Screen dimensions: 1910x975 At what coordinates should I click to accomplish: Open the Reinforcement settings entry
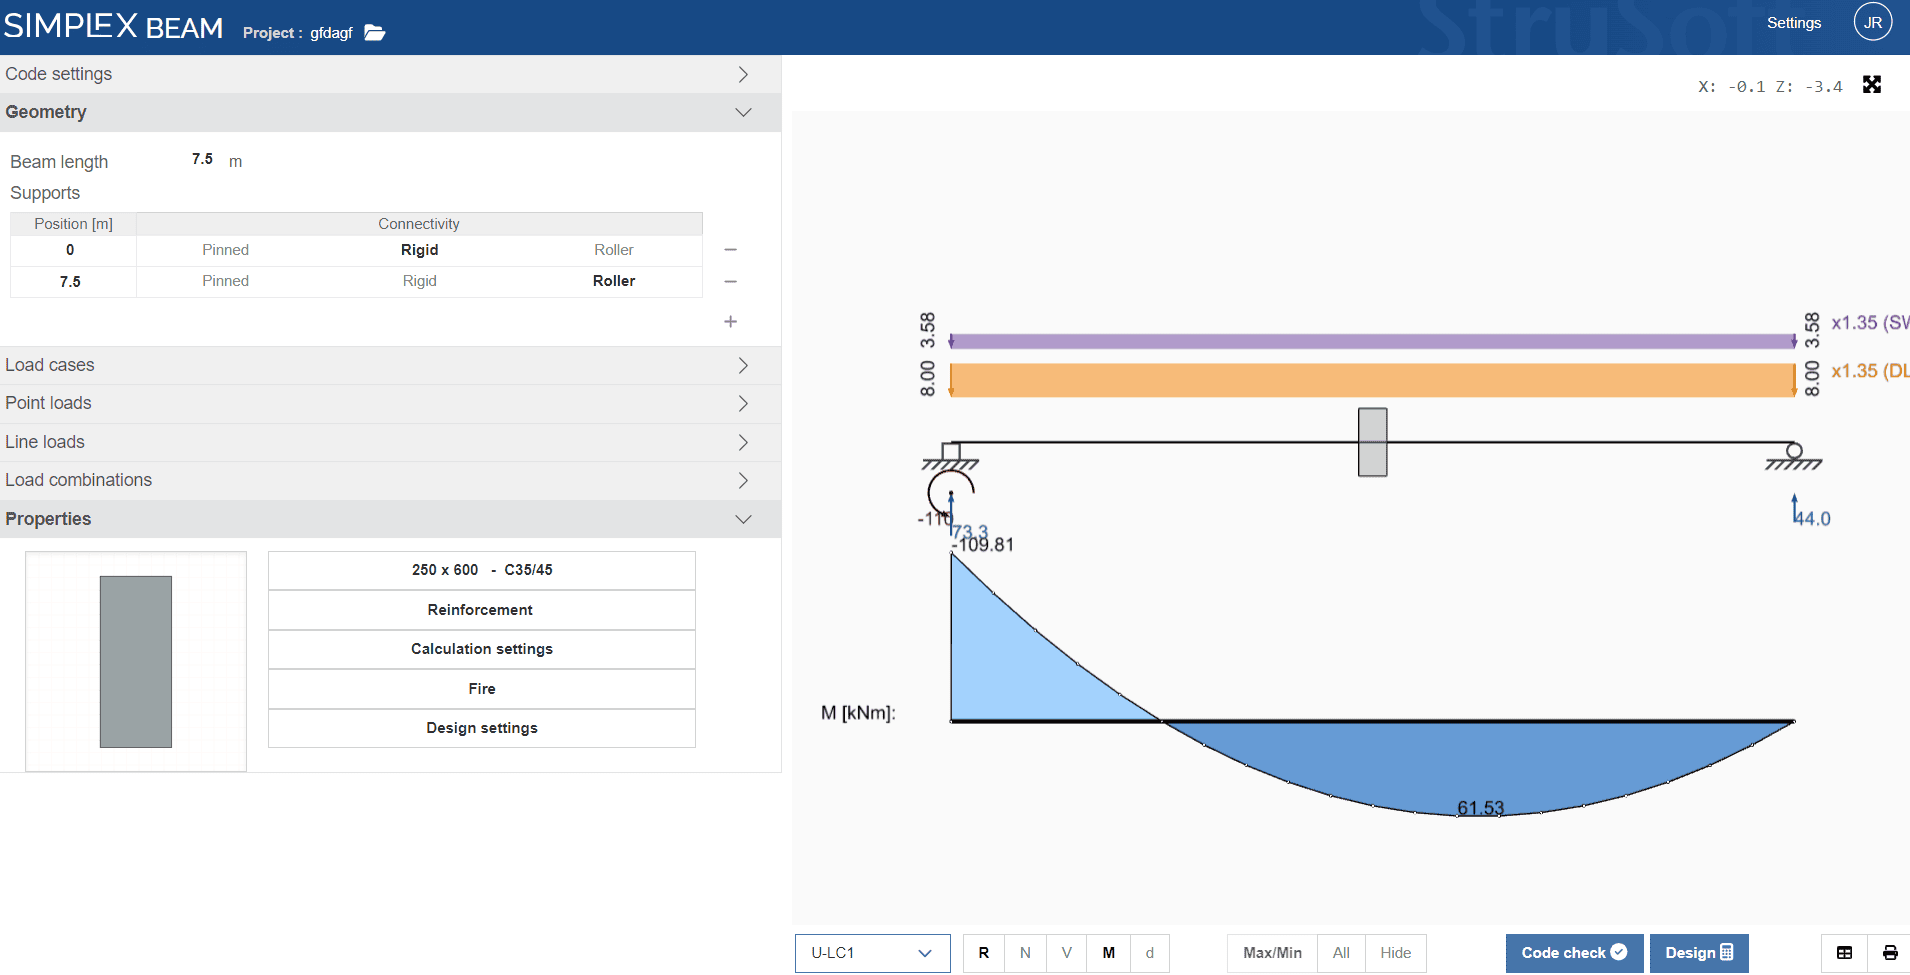481,609
